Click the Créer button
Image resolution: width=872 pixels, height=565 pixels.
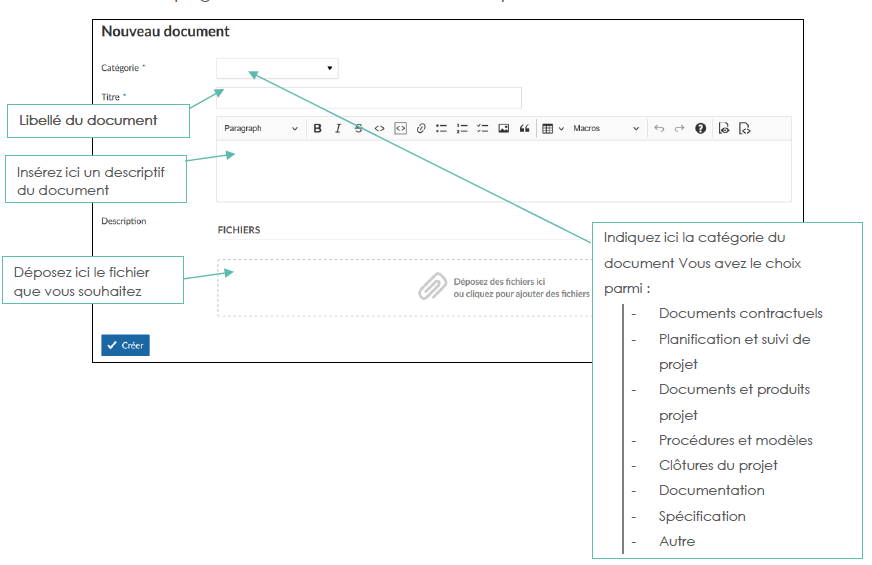coord(125,345)
